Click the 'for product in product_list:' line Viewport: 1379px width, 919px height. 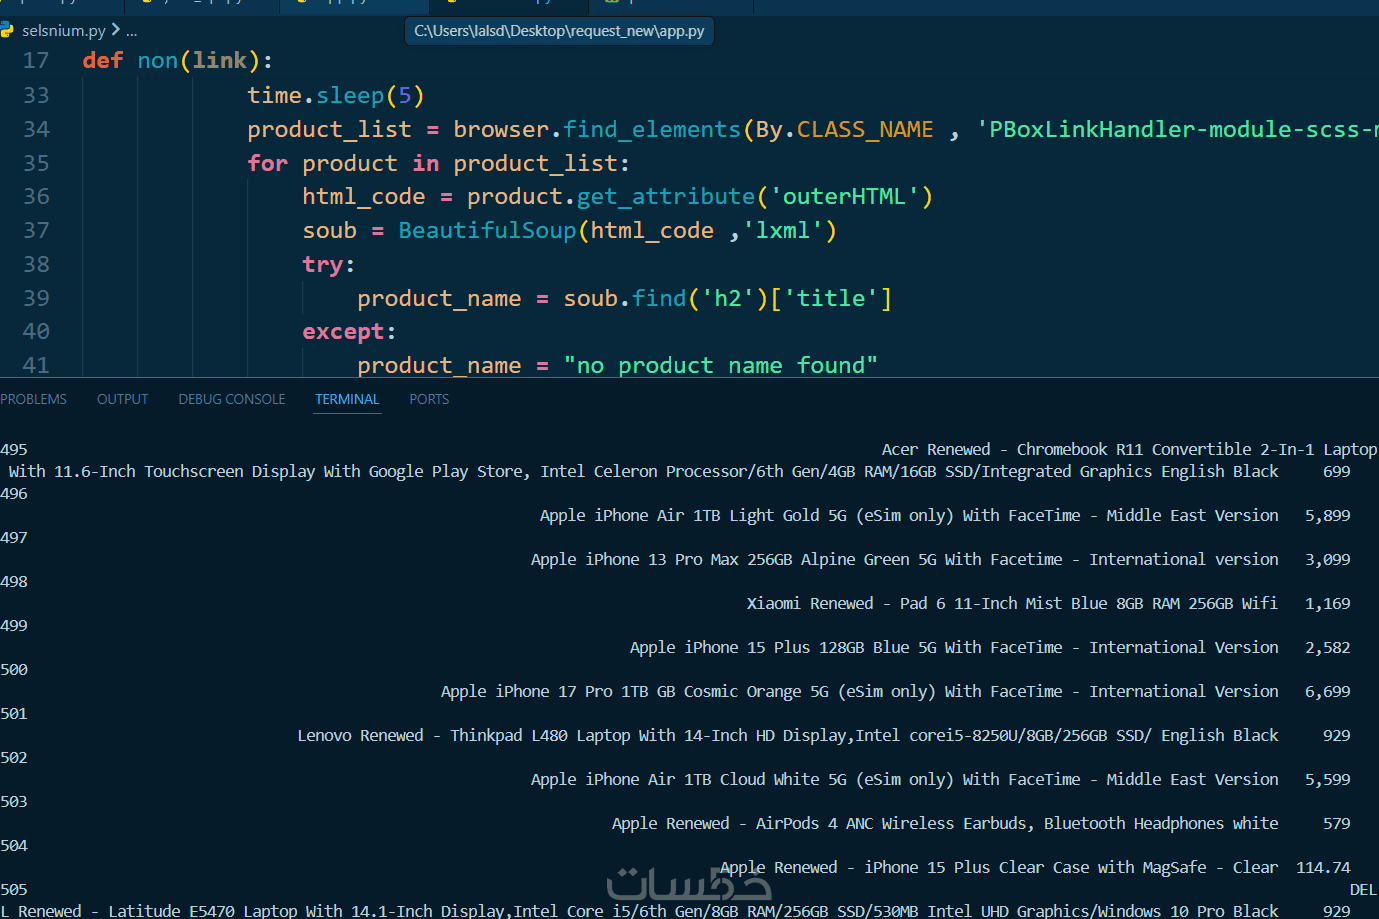(x=439, y=164)
